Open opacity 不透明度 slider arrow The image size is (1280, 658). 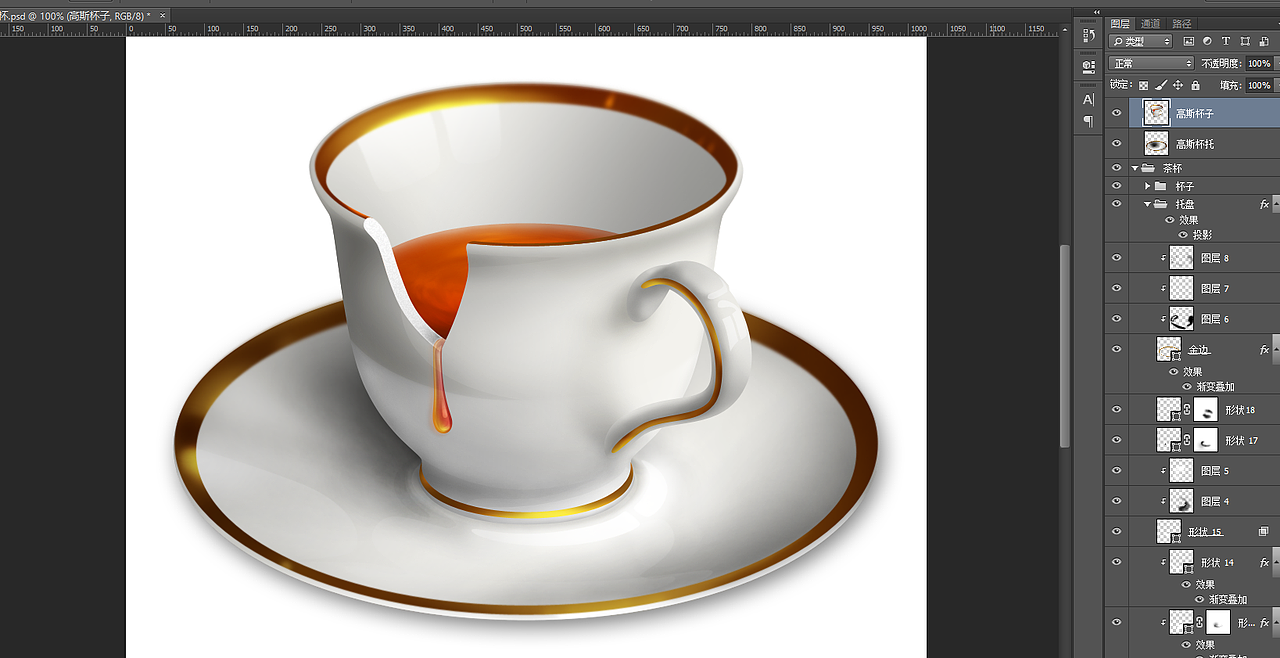(x=1277, y=63)
